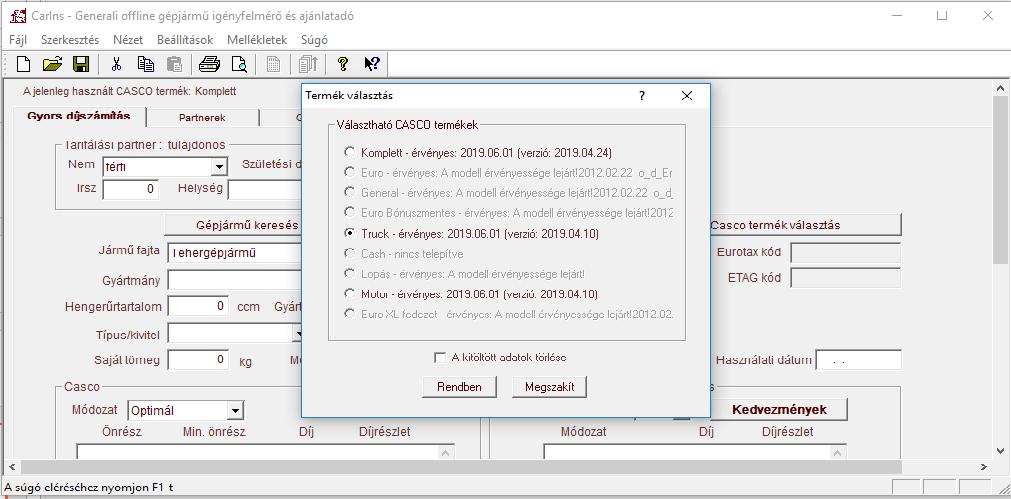
Task: Open the Mellékletek menu
Action: point(257,40)
